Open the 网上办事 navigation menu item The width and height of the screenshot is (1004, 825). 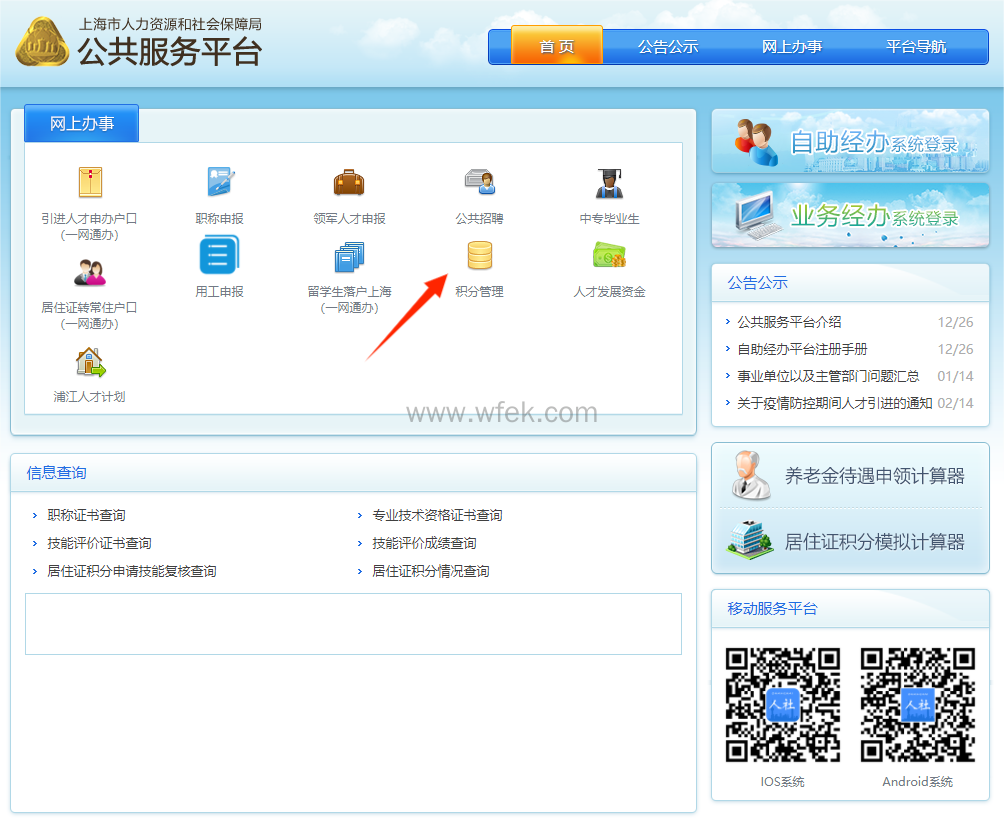tap(792, 47)
